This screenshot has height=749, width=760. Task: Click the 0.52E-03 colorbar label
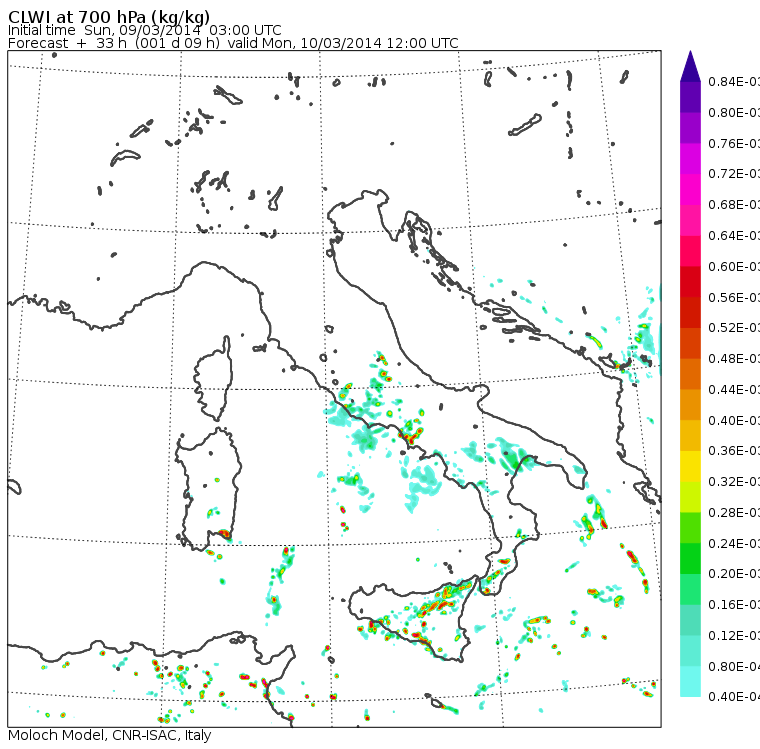(734, 328)
